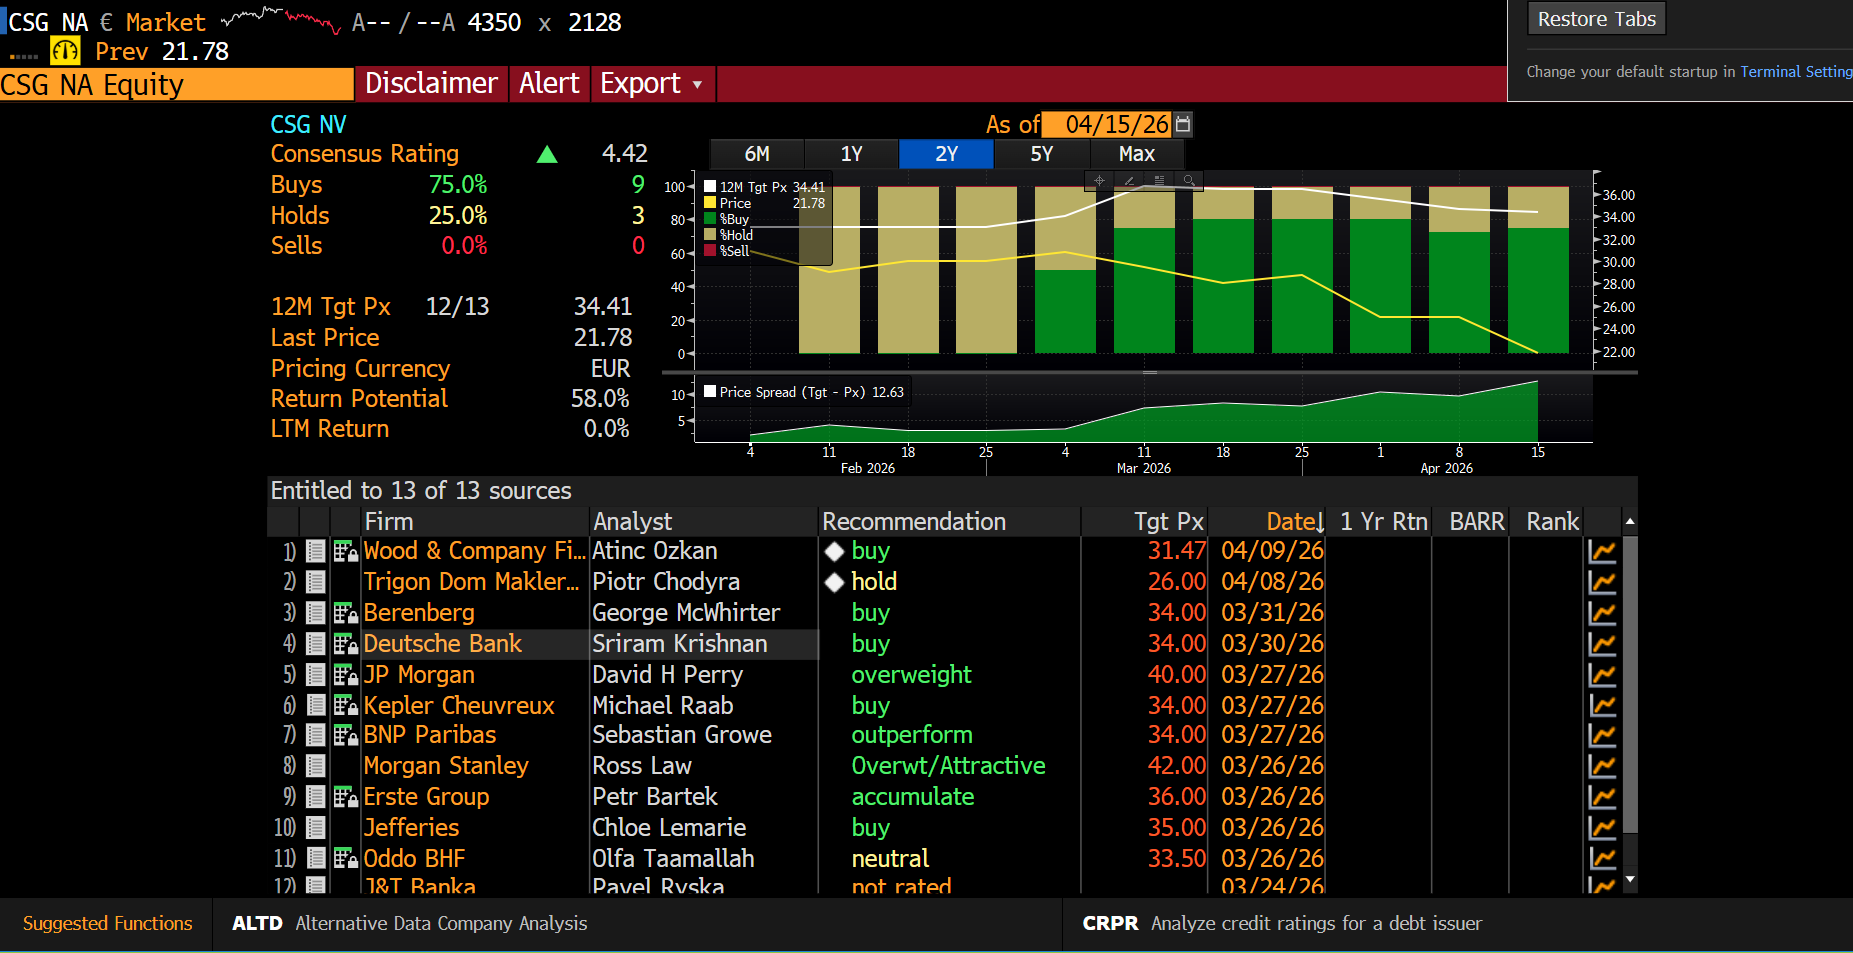The height and width of the screenshot is (953, 1853).
Task: Click the yellow gauge icon beside Prev
Action: 66,51
